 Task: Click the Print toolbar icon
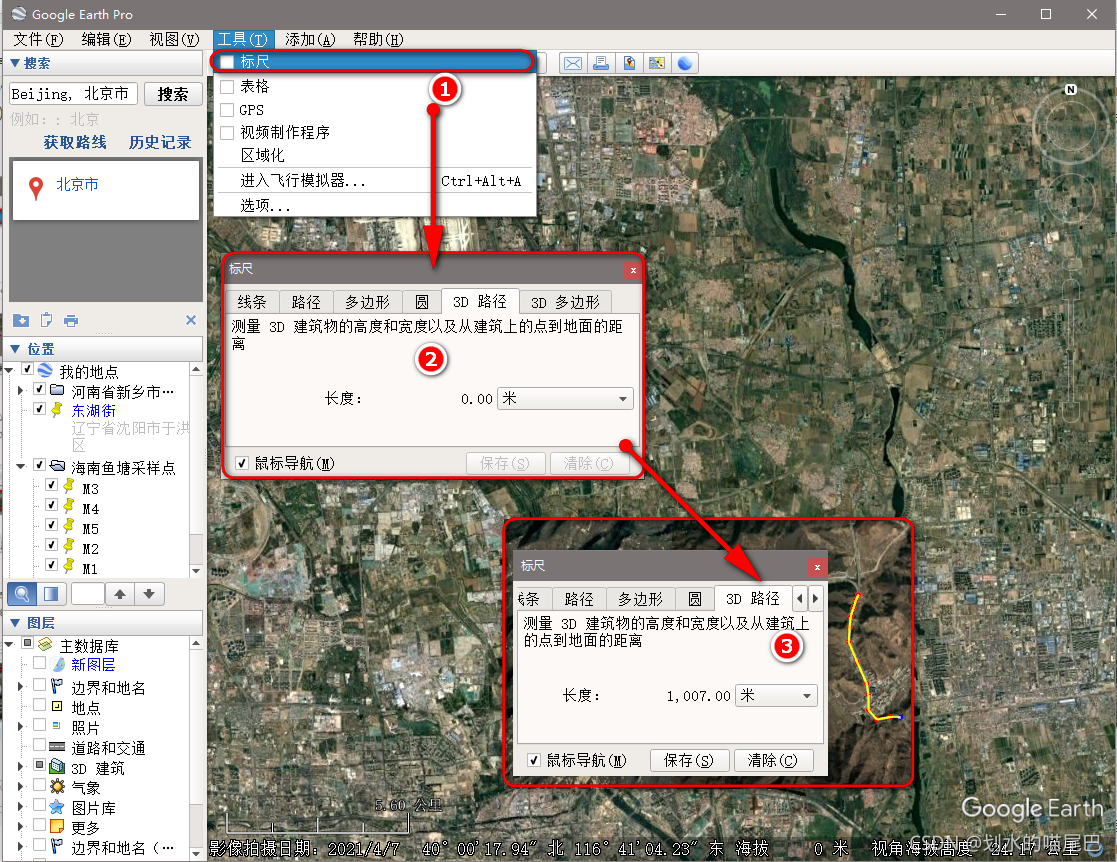(601, 63)
